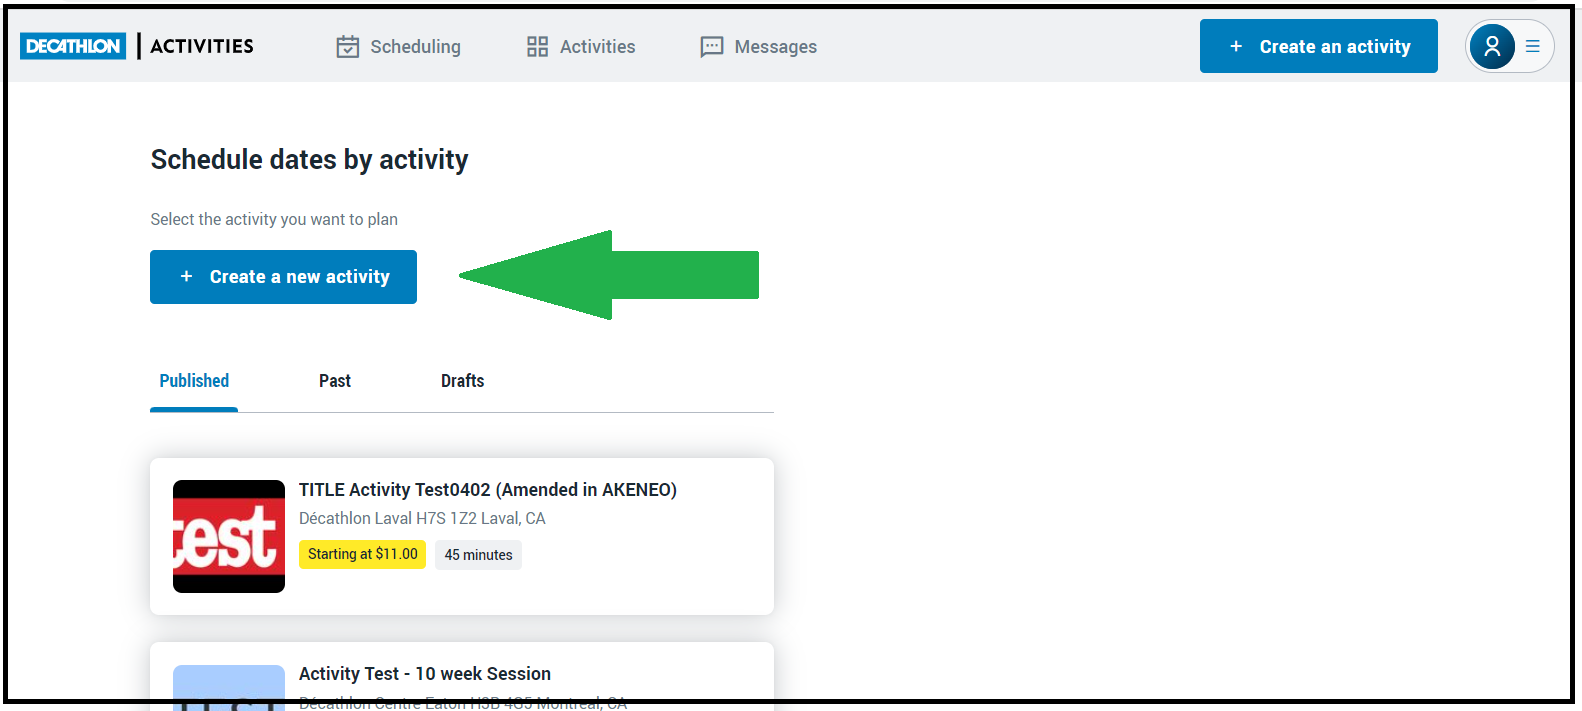Viewport: 1582px width, 711px height.
Task: Click the Messages chat bubble icon
Action: click(711, 47)
